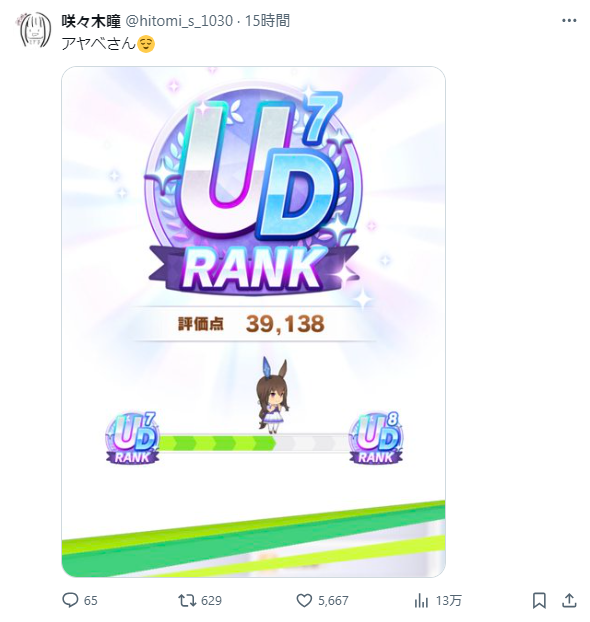Open the three-dot more options menu
The height and width of the screenshot is (622, 590).
click(x=569, y=21)
